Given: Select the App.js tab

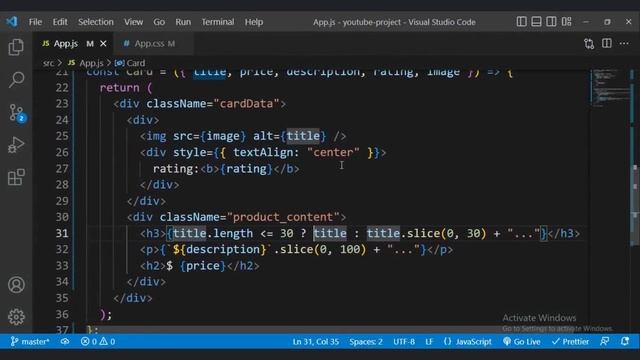Looking at the screenshot, I should coord(65,43).
